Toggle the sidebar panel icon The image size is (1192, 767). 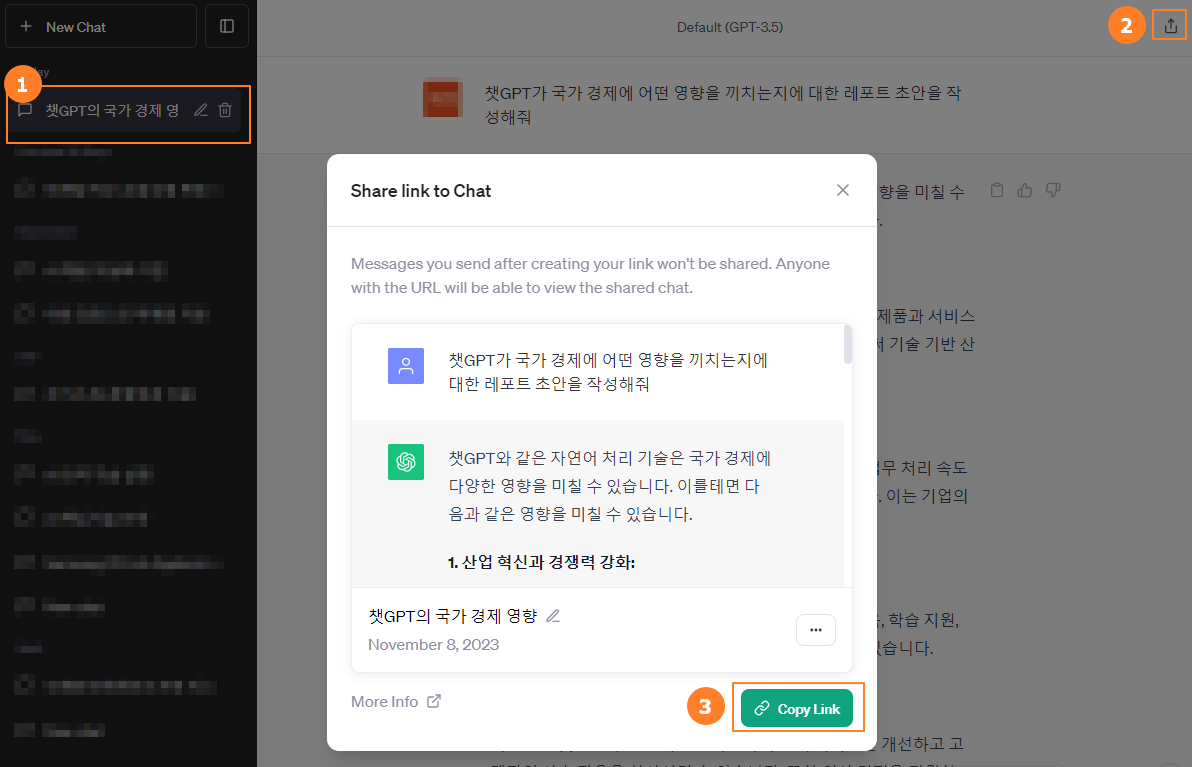(x=227, y=27)
